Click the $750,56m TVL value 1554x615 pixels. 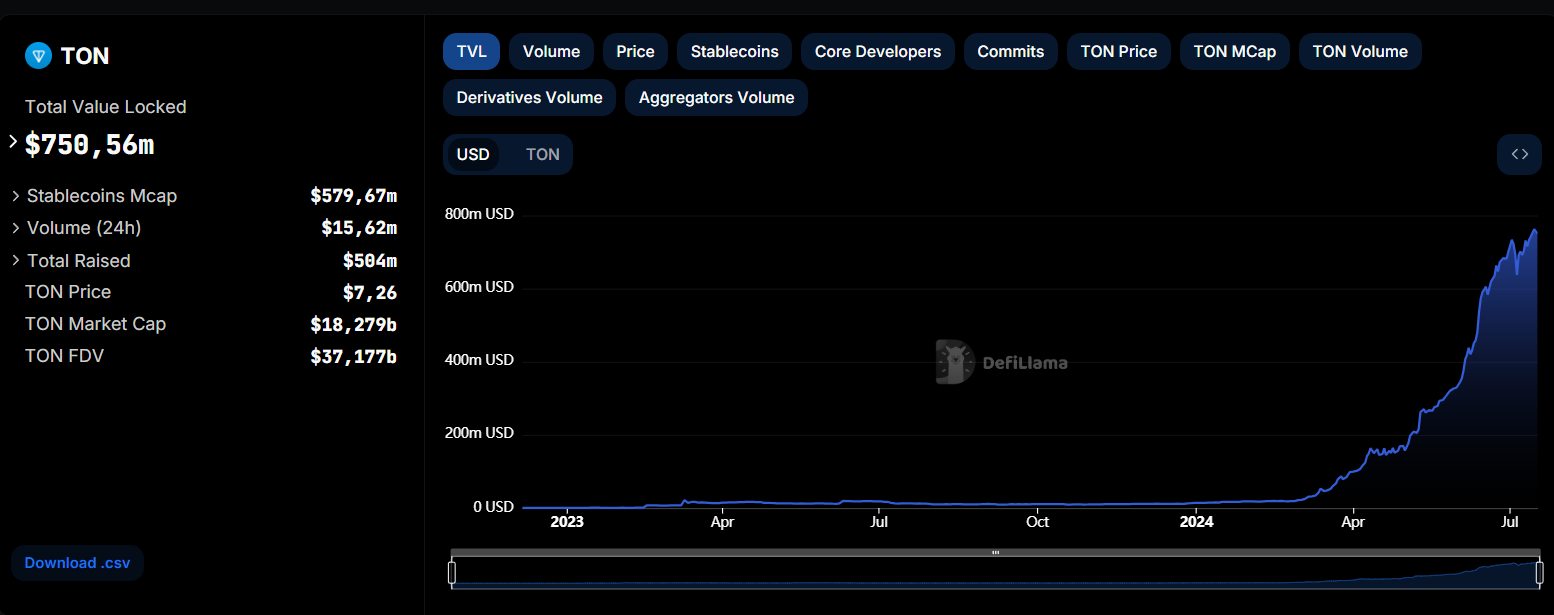coord(90,145)
